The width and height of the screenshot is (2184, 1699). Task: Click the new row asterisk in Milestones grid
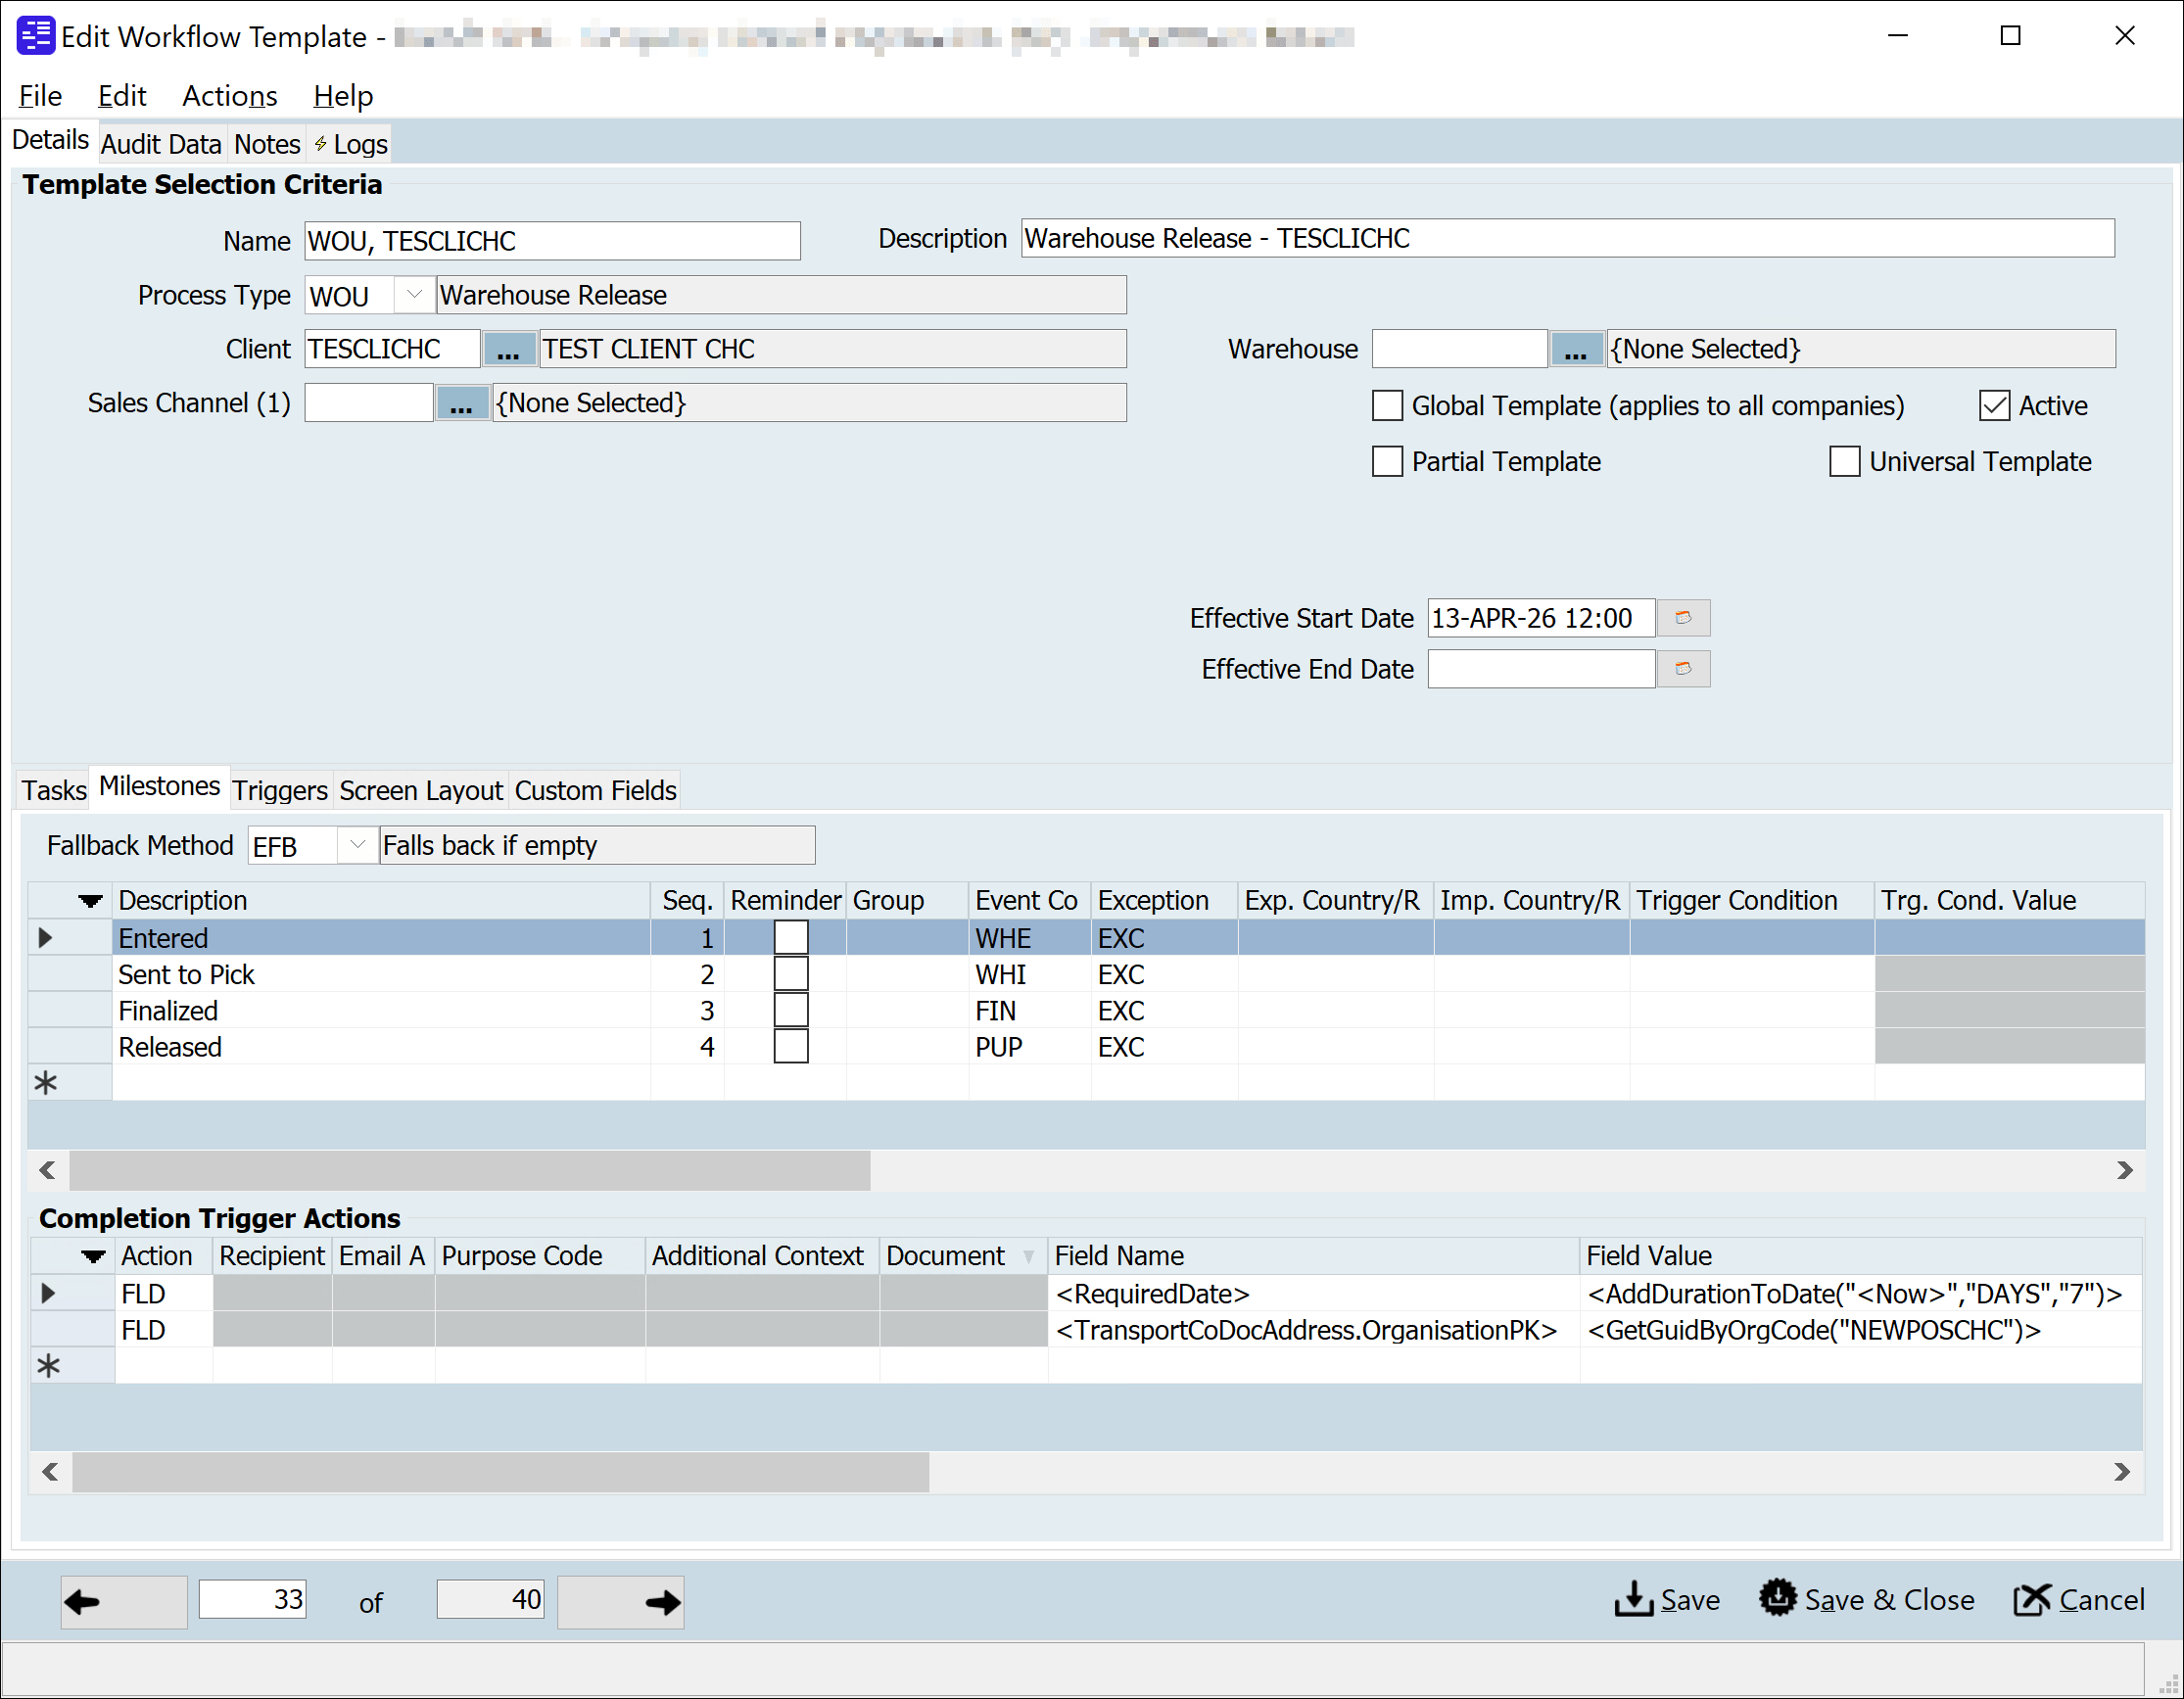45,1081
